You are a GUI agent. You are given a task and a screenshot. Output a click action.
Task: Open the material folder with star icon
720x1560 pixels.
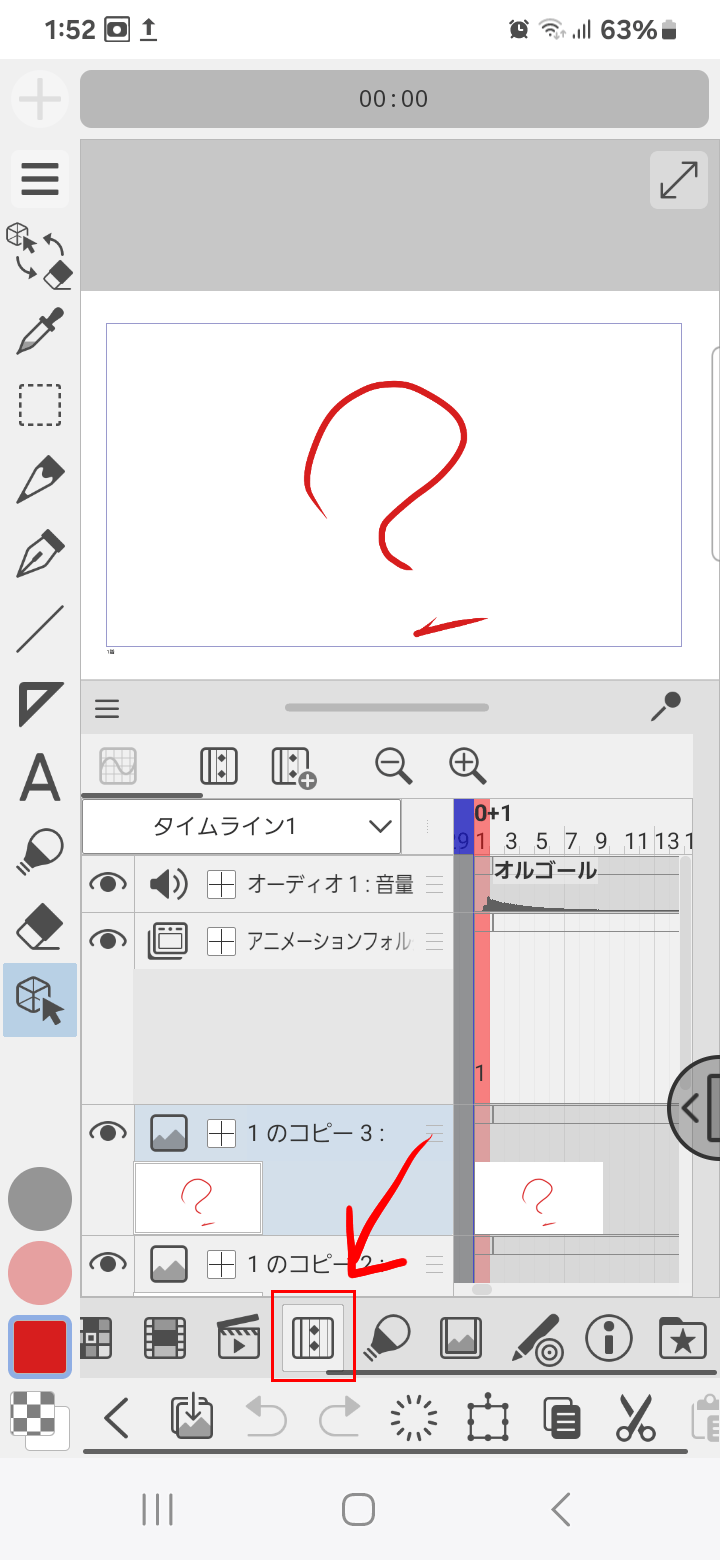pos(683,1337)
